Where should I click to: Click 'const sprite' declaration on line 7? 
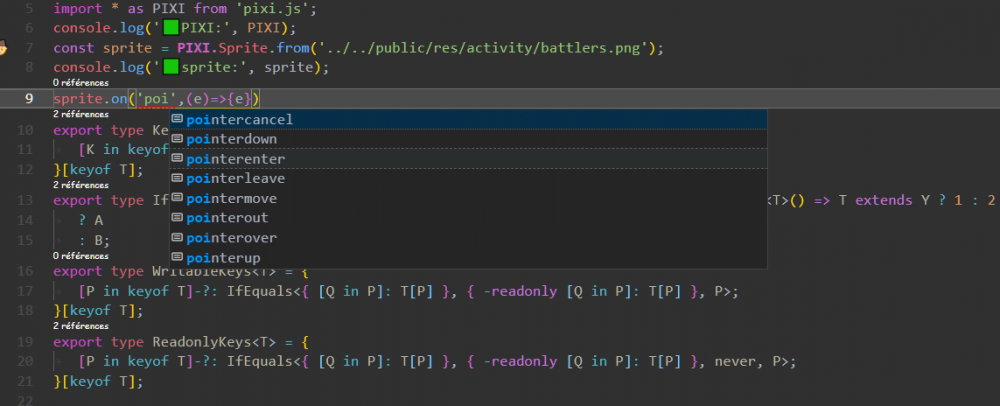[103, 48]
